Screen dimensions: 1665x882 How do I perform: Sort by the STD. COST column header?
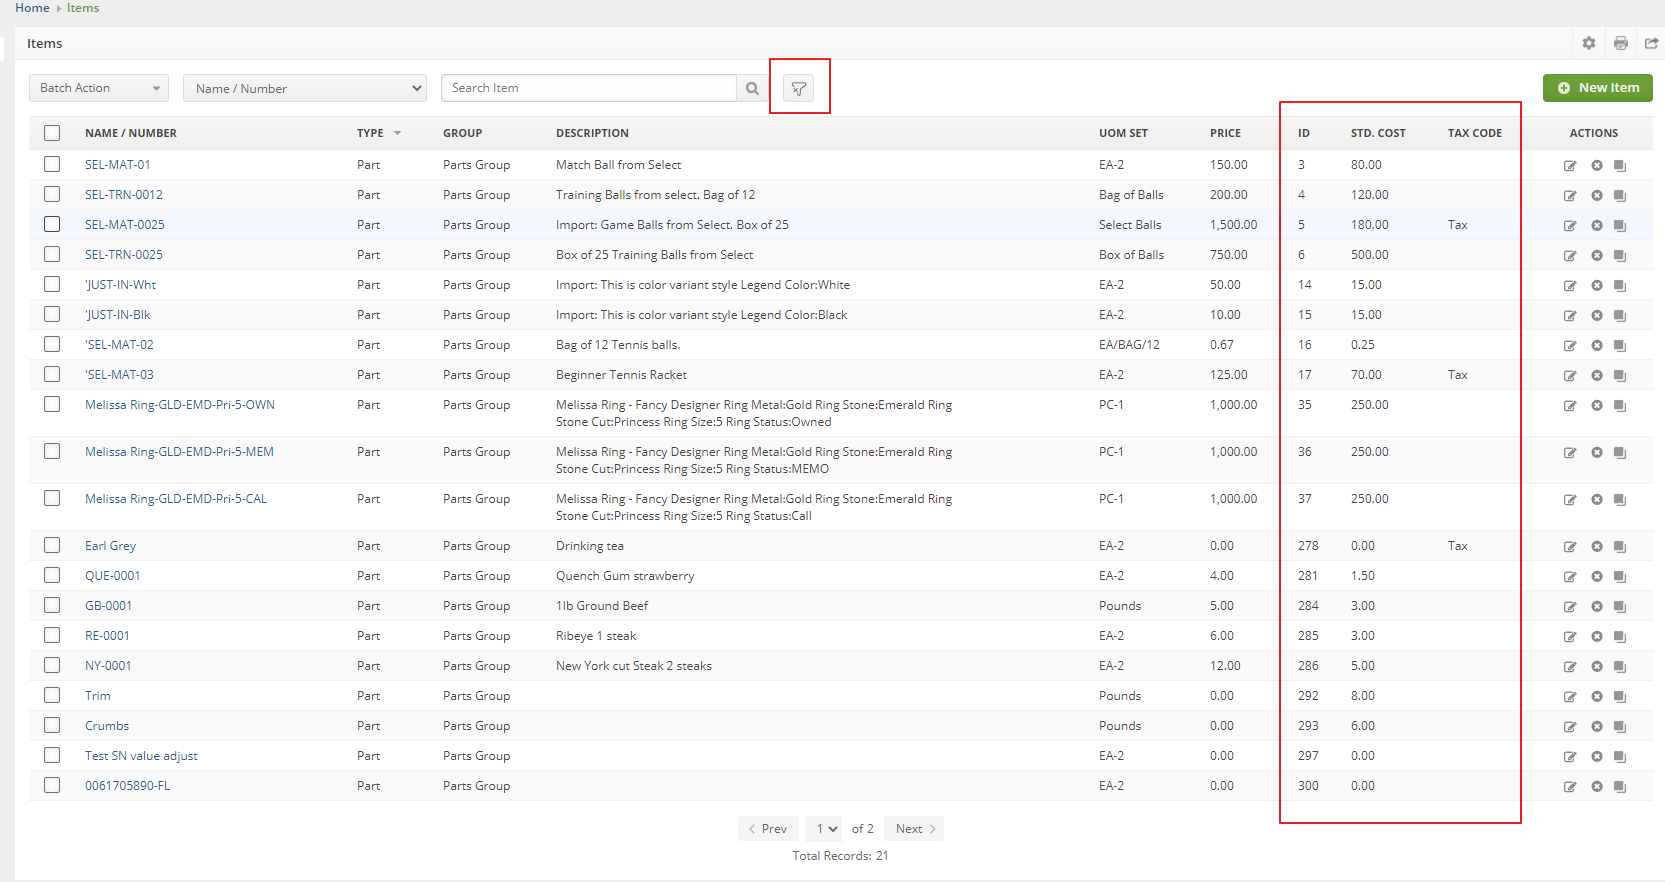pyautogui.click(x=1378, y=133)
